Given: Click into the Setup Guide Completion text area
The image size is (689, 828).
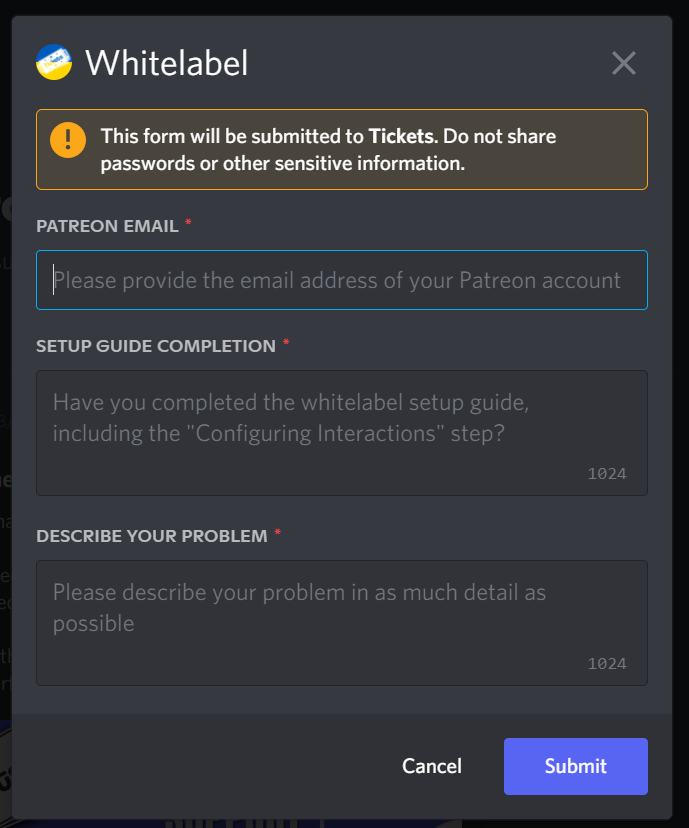Looking at the screenshot, I should click(341, 432).
